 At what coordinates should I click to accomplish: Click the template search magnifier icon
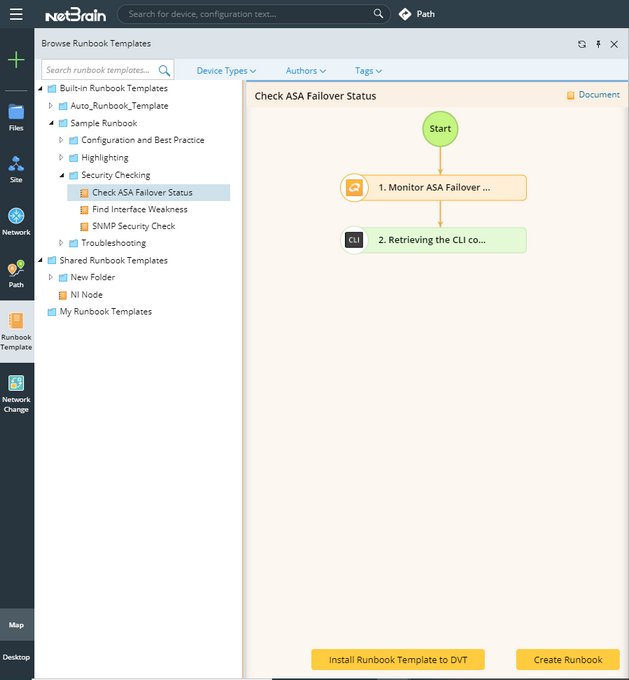point(164,70)
